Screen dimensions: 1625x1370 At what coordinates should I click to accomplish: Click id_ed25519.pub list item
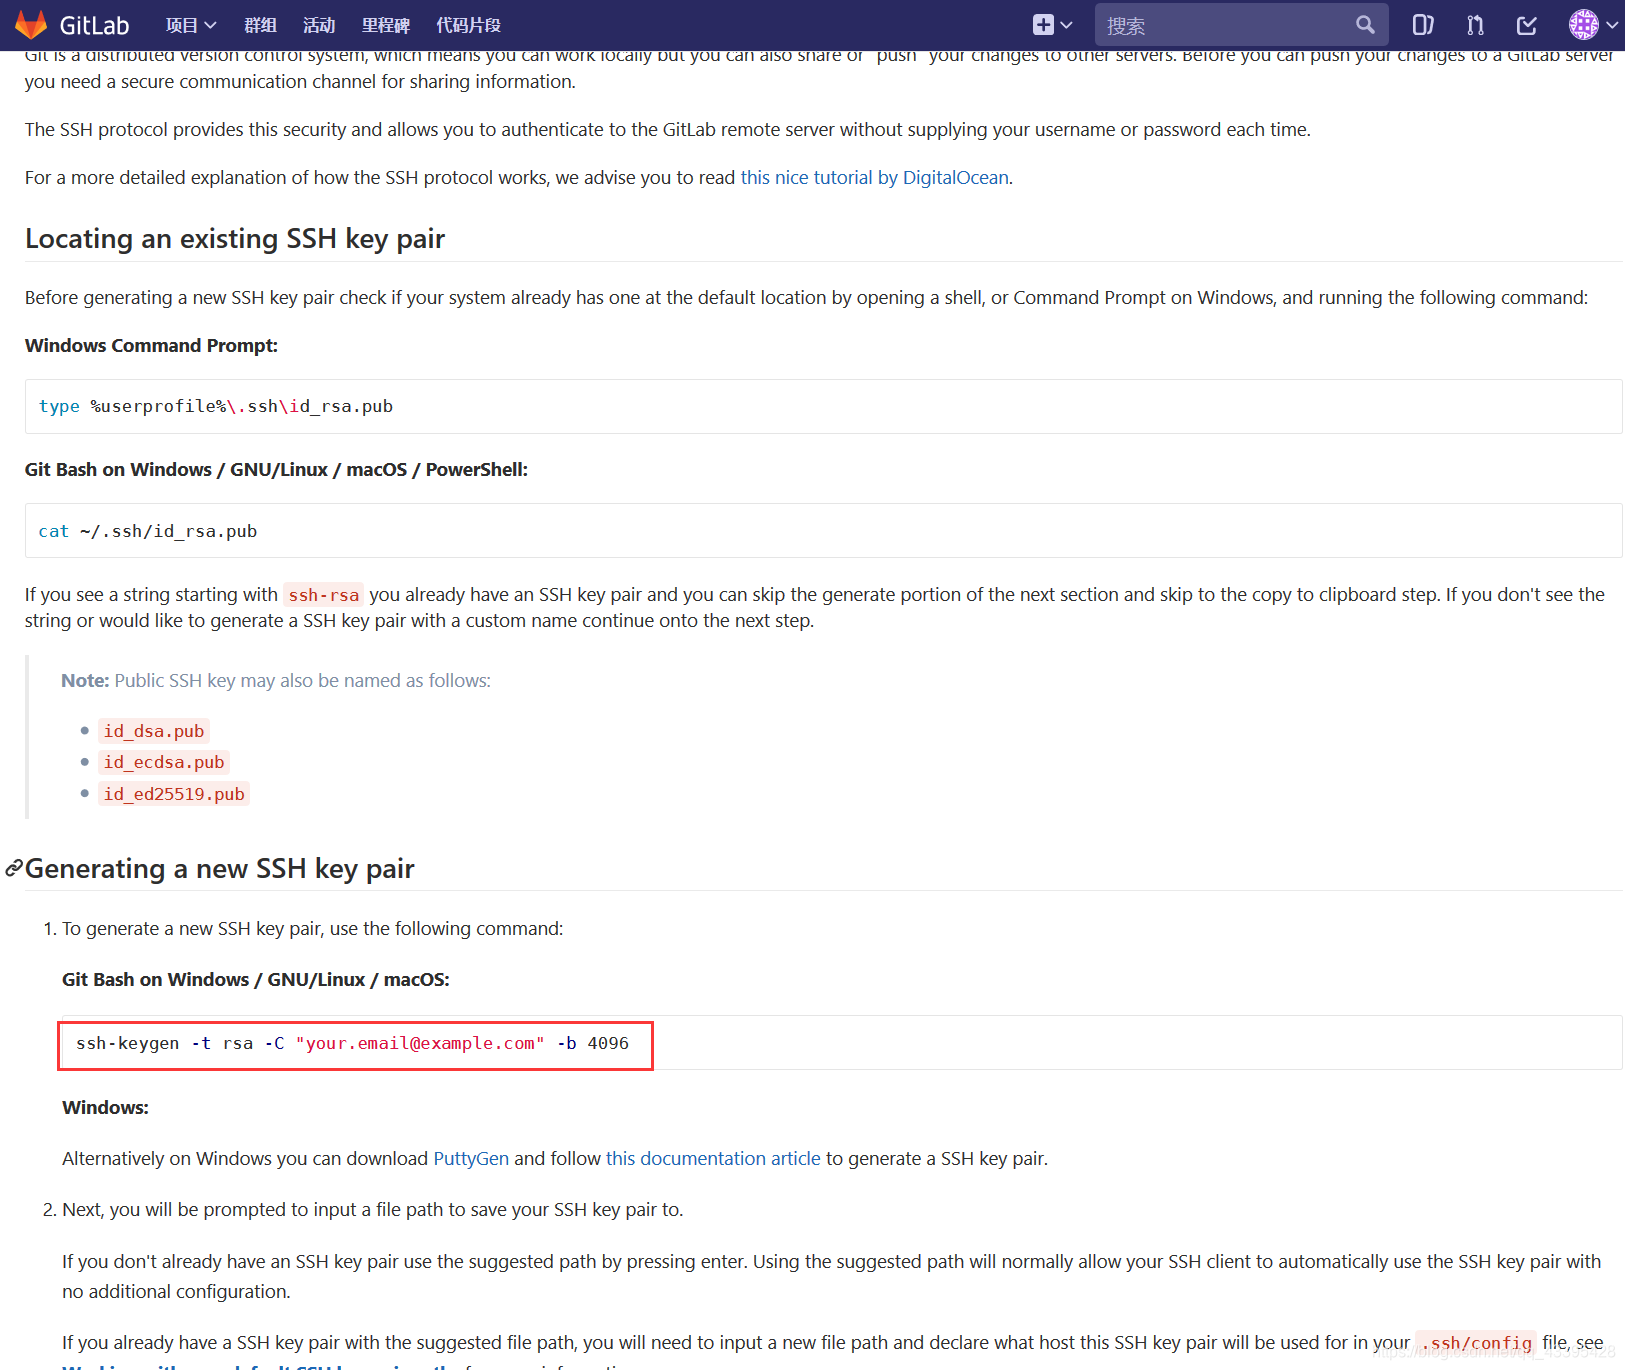(174, 794)
